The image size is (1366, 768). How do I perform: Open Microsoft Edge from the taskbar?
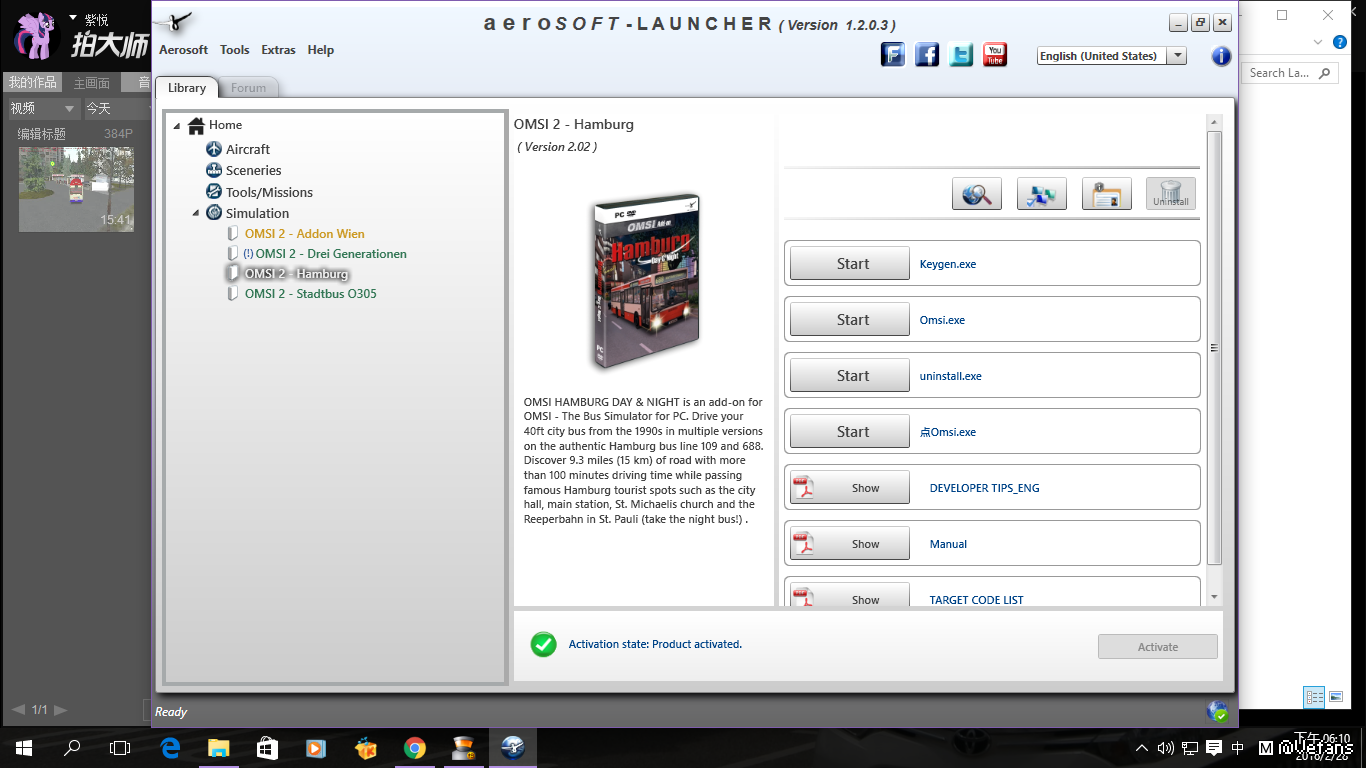pyautogui.click(x=170, y=747)
